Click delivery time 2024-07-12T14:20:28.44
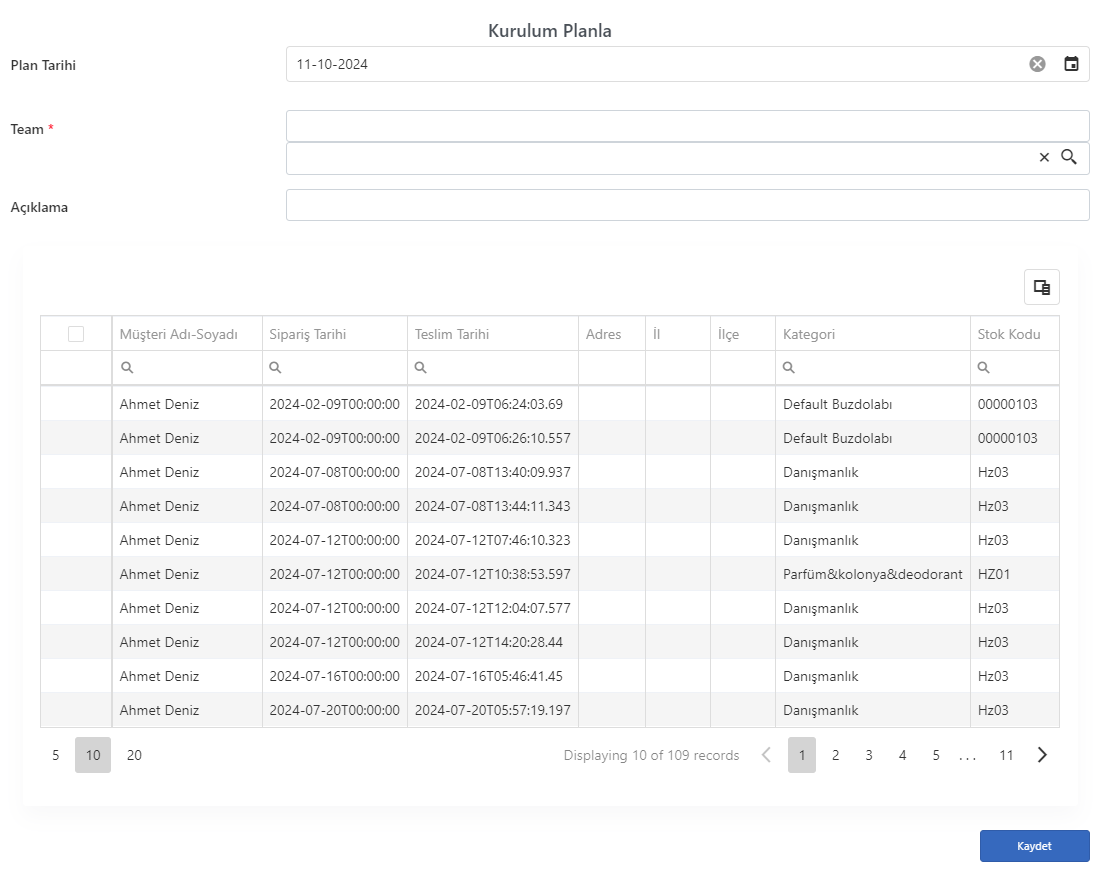 (493, 642)
